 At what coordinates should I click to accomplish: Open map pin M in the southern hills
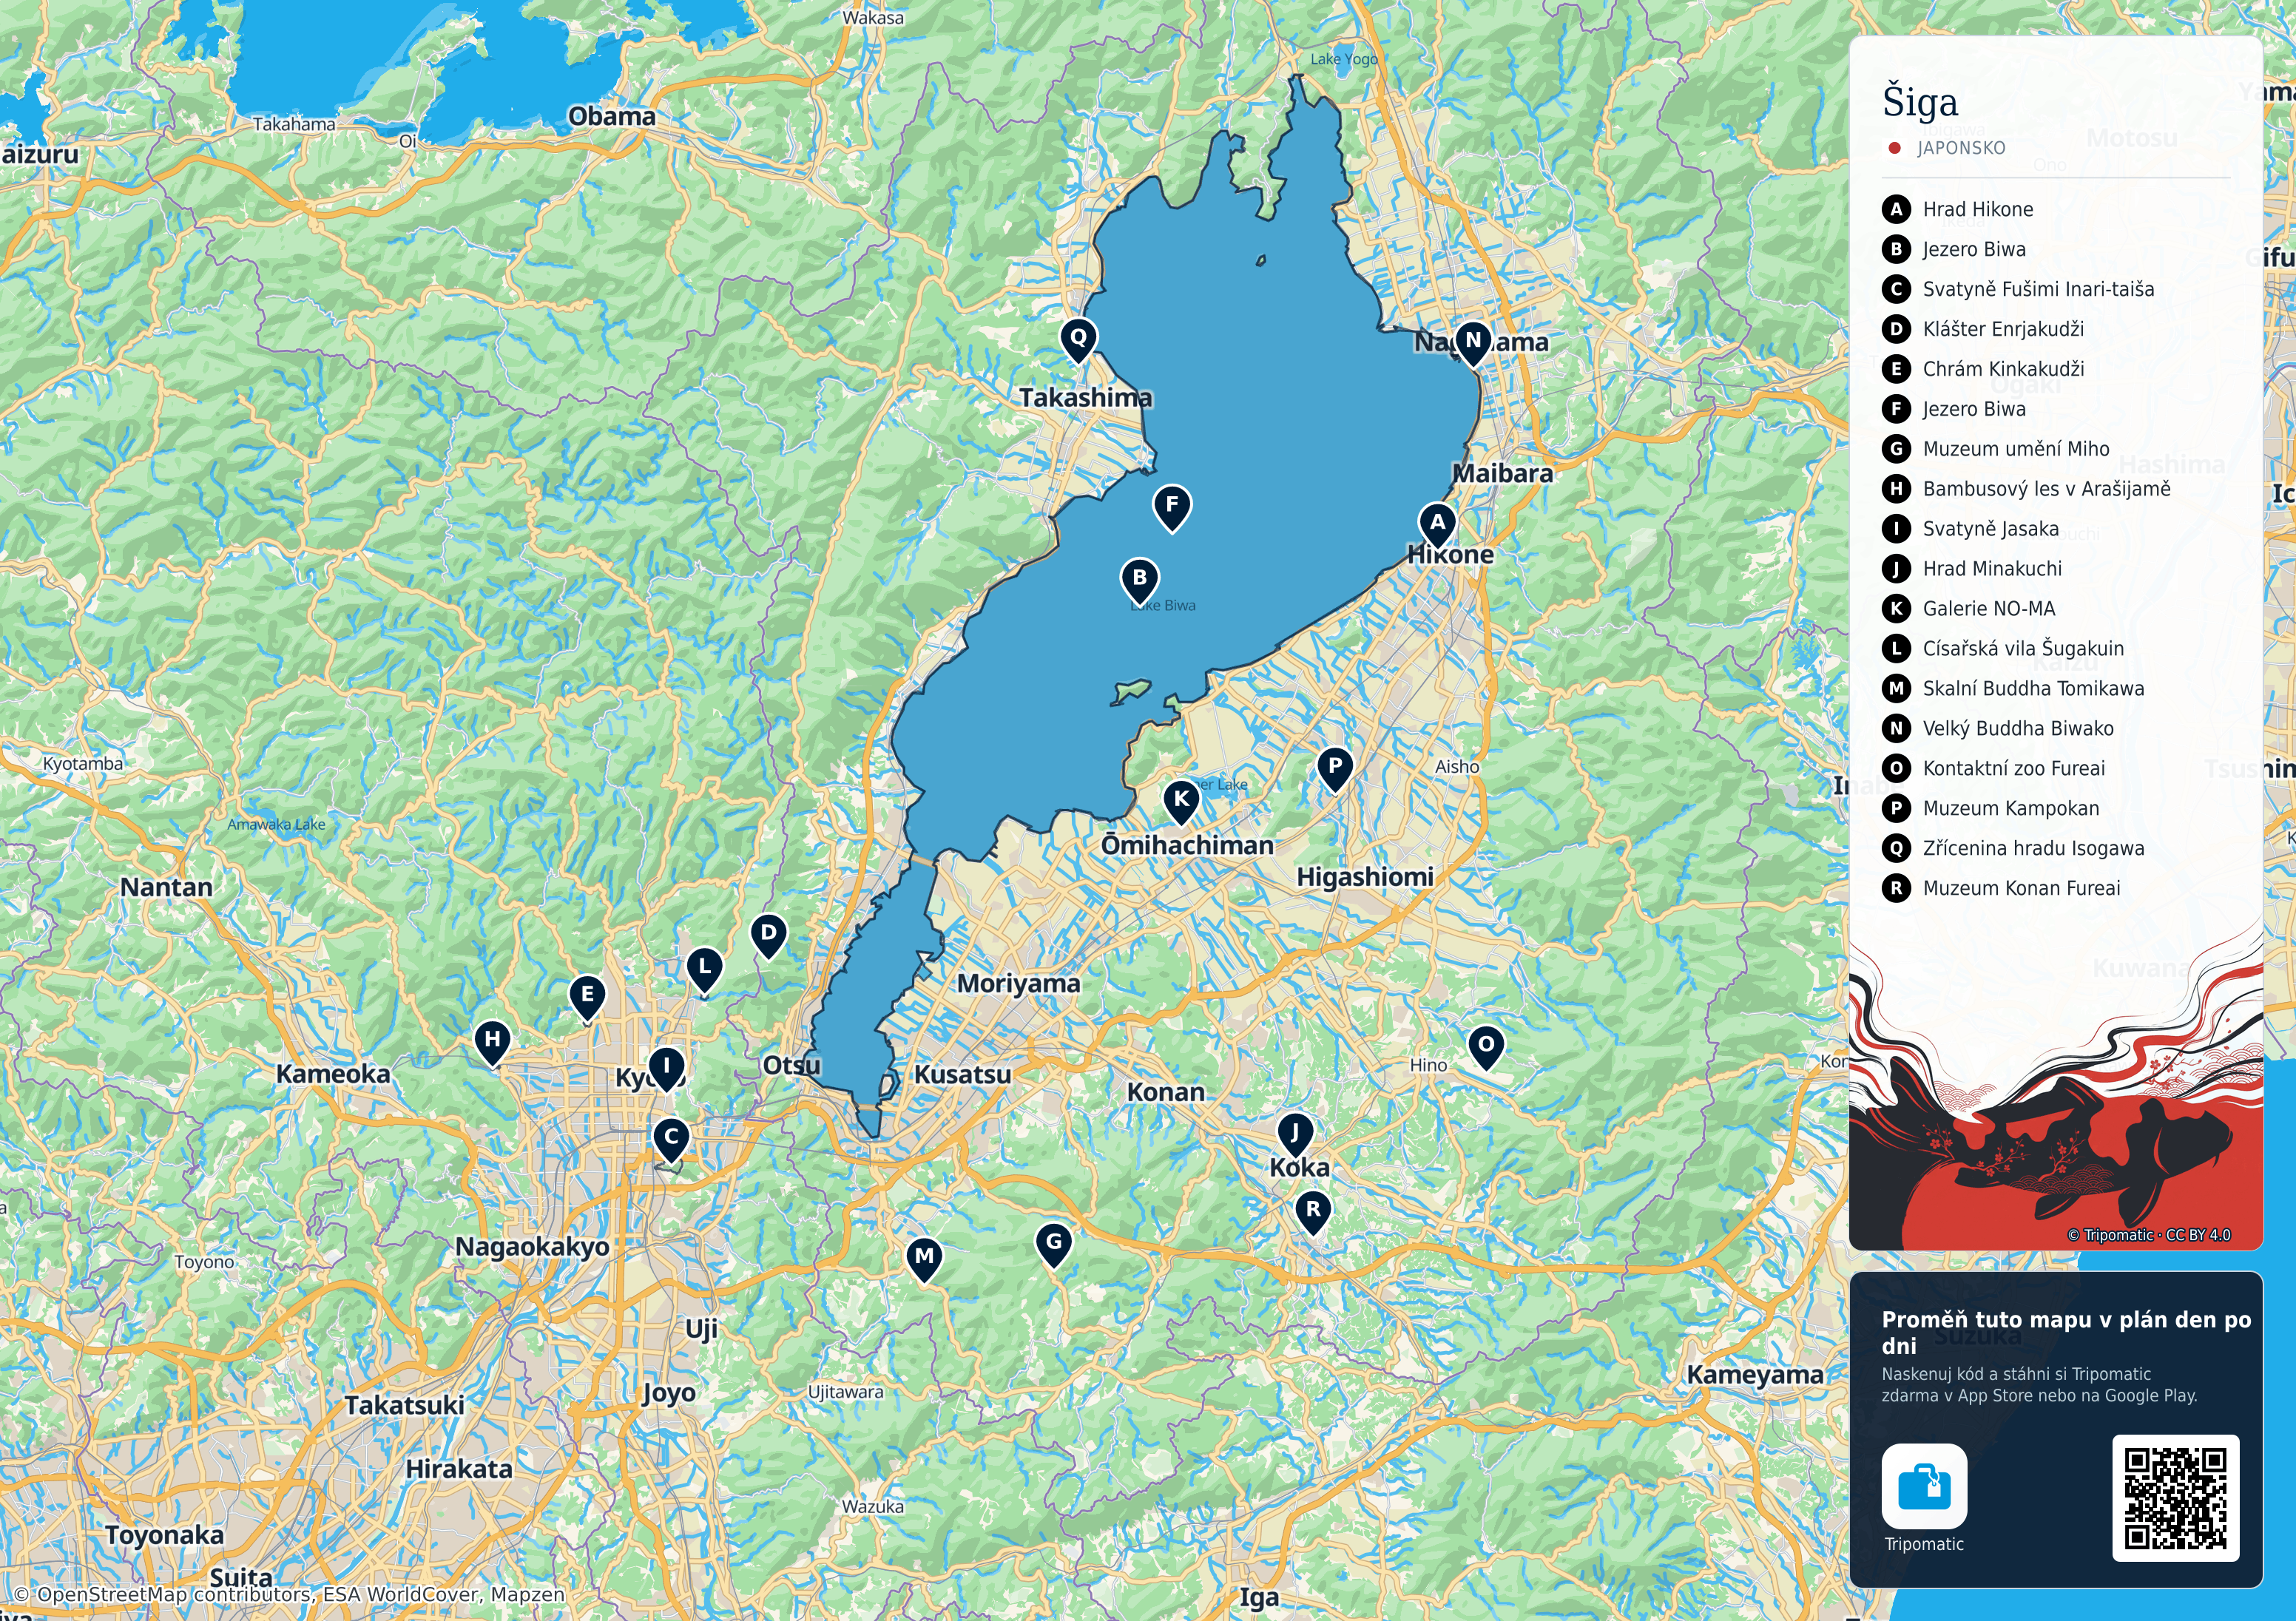925,1260
